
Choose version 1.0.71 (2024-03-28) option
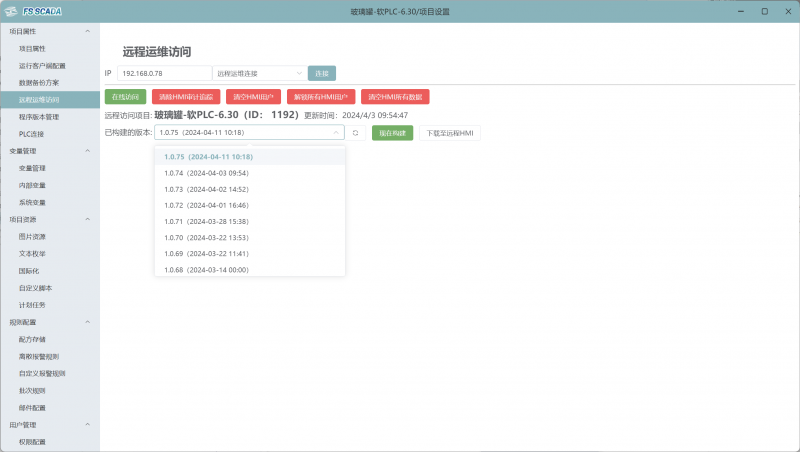(x=206, y=221)
